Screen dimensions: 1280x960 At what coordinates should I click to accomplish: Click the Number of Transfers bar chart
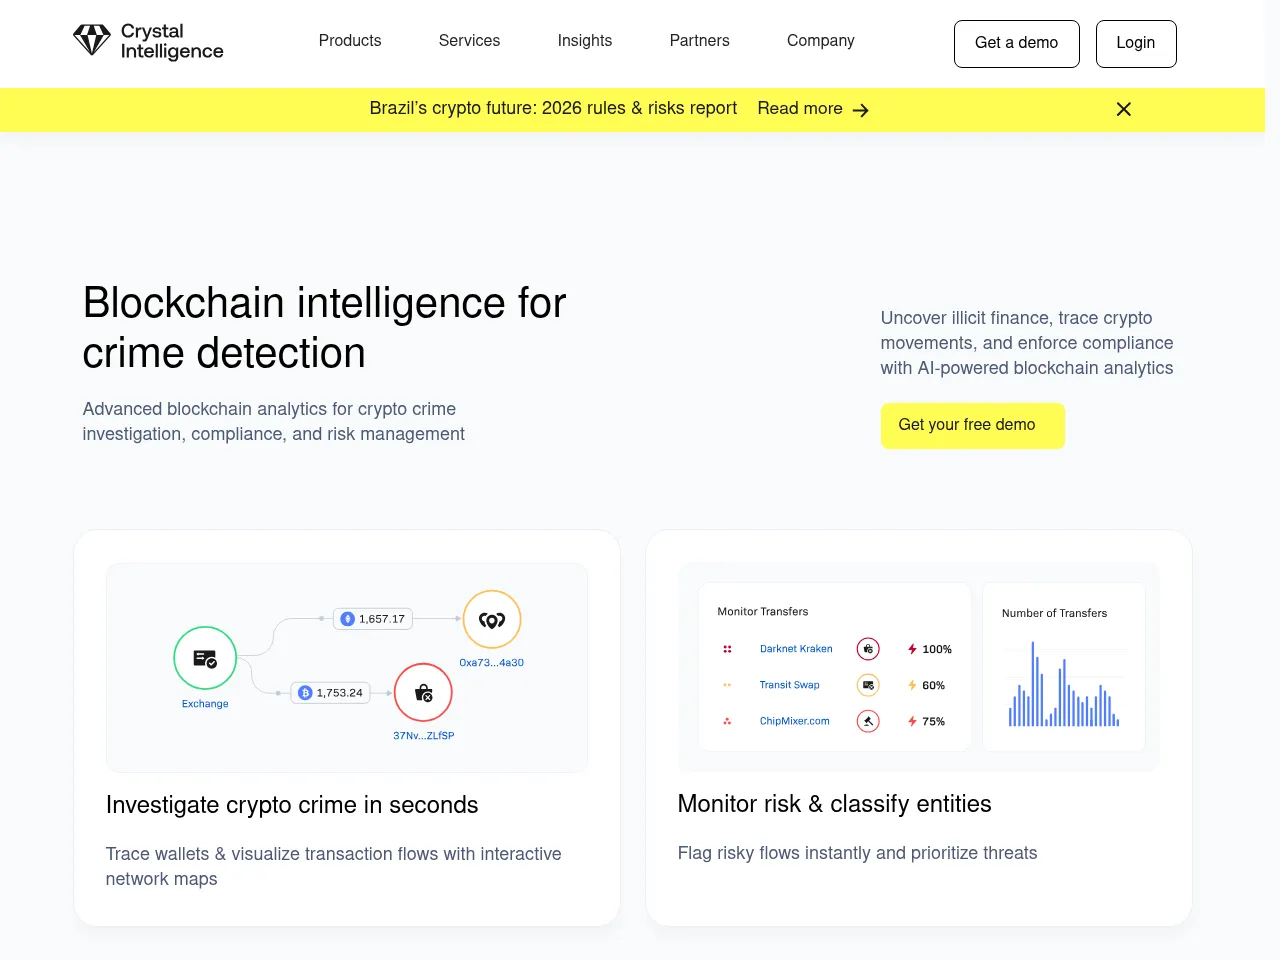[1063, 688]
